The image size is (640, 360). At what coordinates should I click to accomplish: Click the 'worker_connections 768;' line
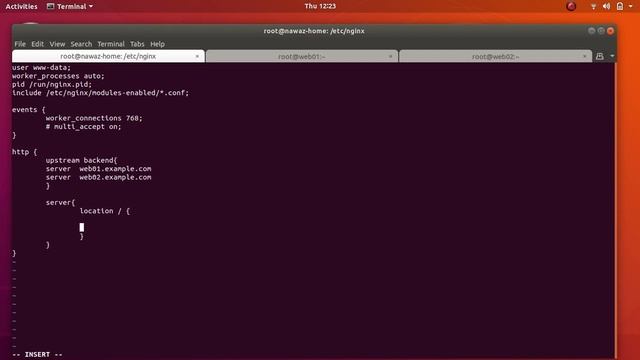[94, 118]
